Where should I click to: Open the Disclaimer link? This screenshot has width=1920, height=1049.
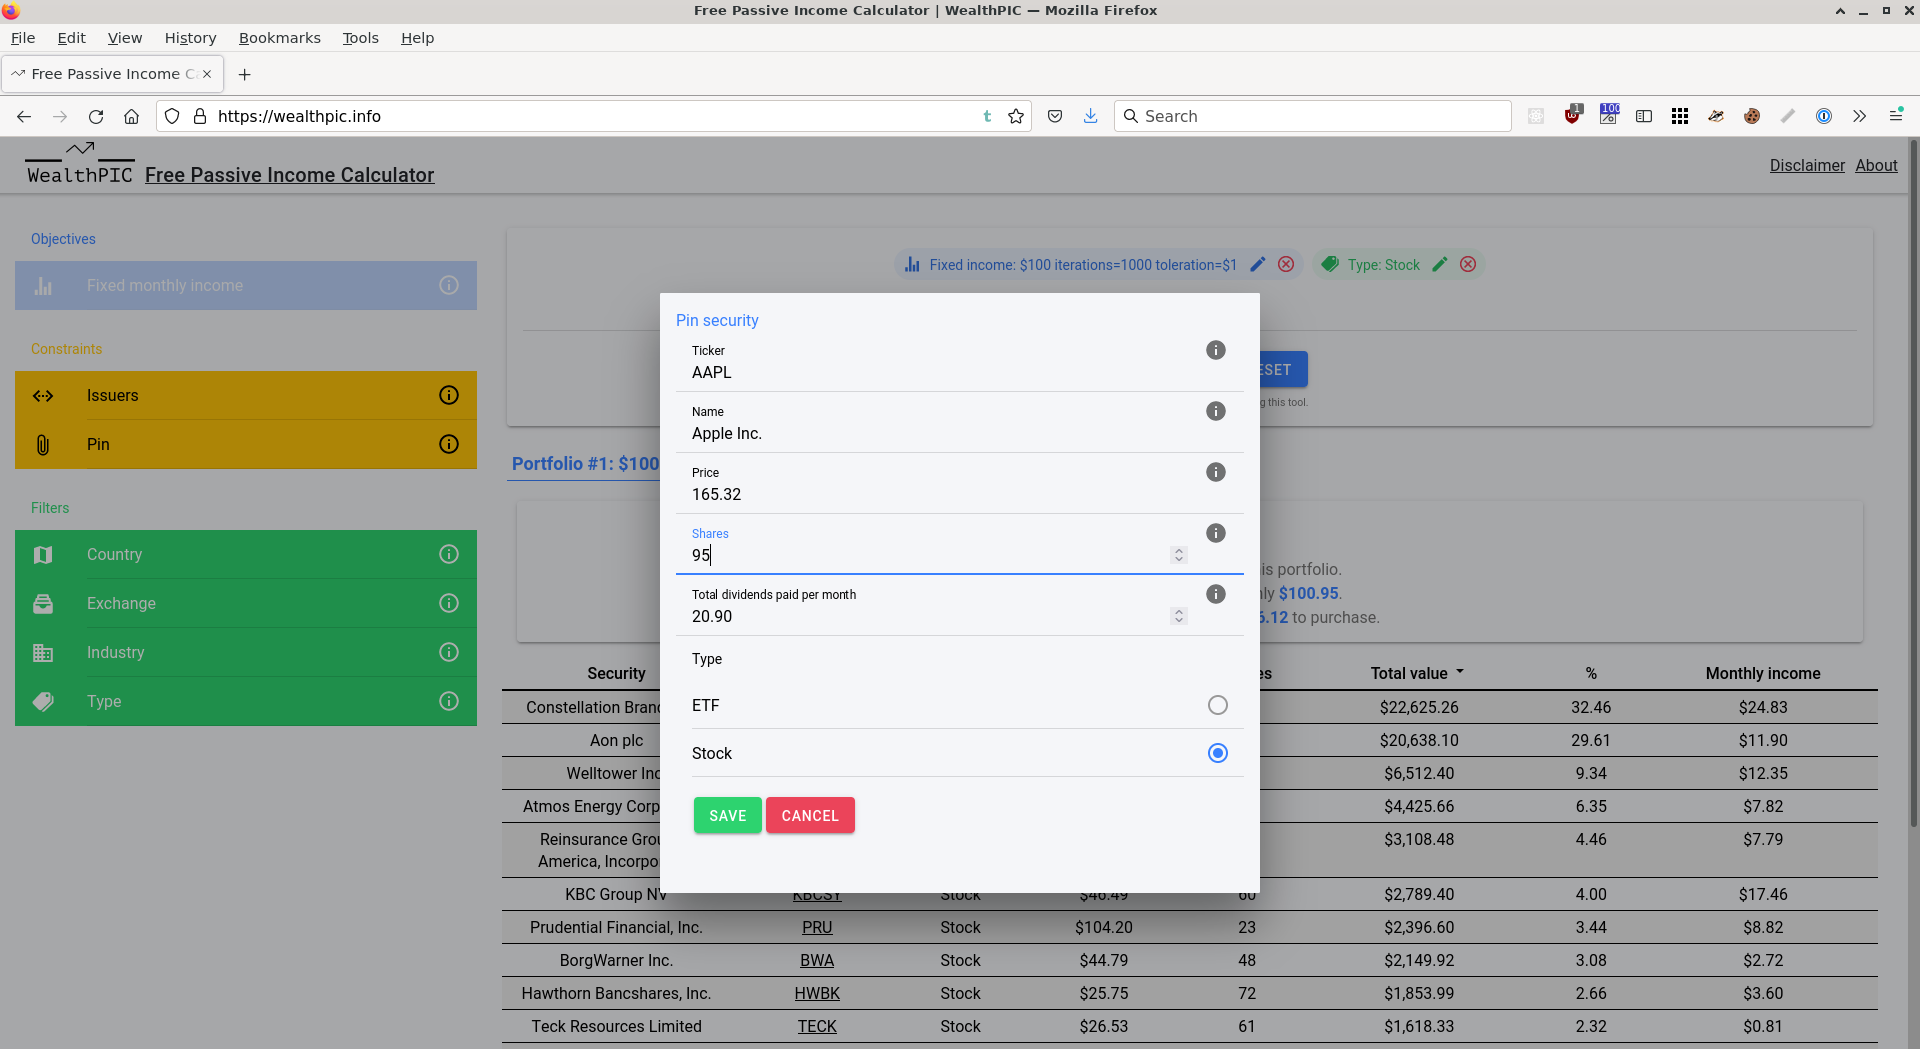coord(1807,165)
